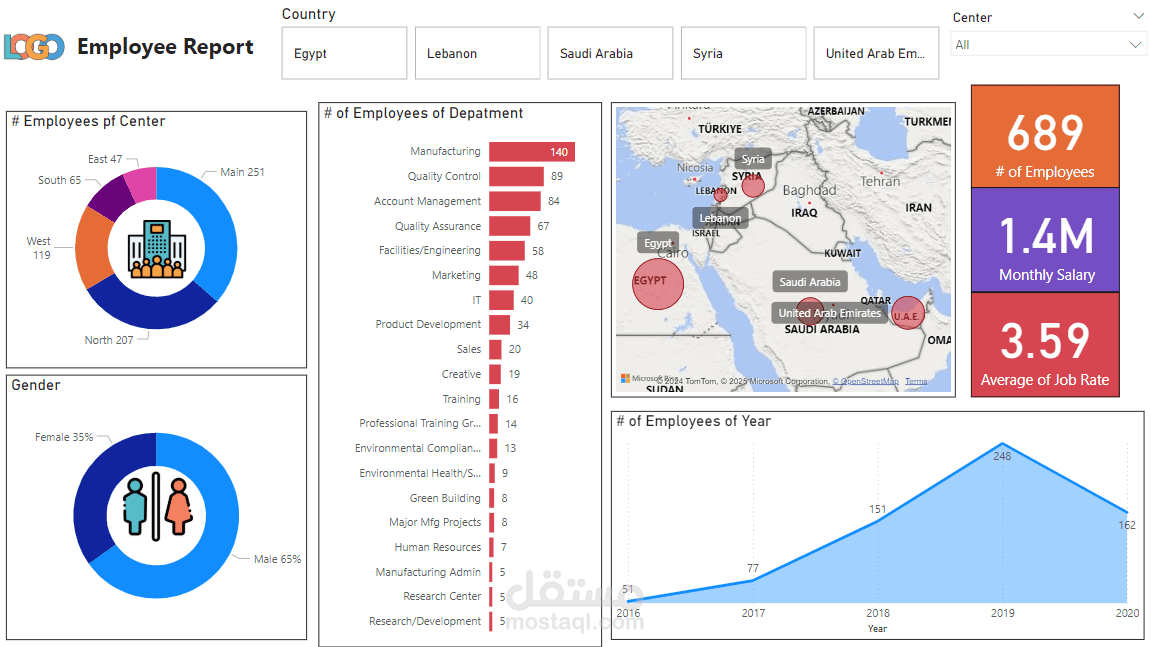The width and height of the screenshot is (1151, 647).
Task: Click the Saudi Arabia map label
Action: 810,282
